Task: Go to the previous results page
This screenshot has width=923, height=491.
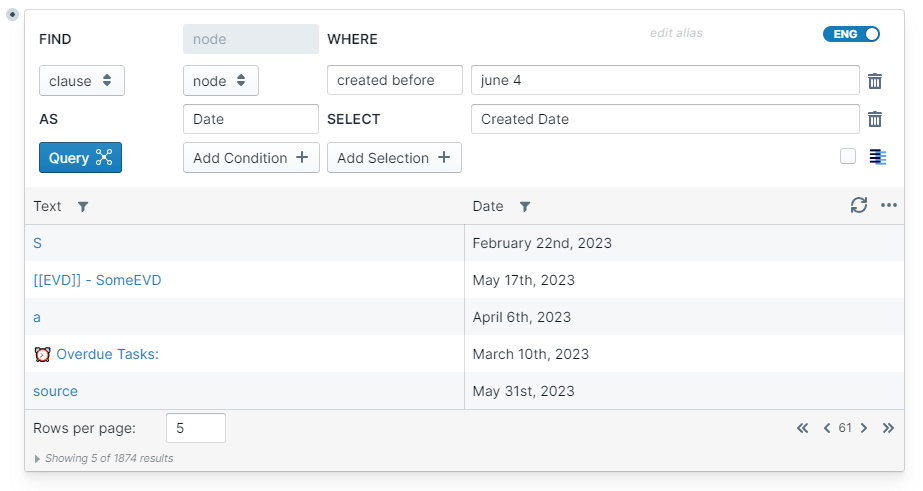Action: pyautogui.click(x=827, y=428)
